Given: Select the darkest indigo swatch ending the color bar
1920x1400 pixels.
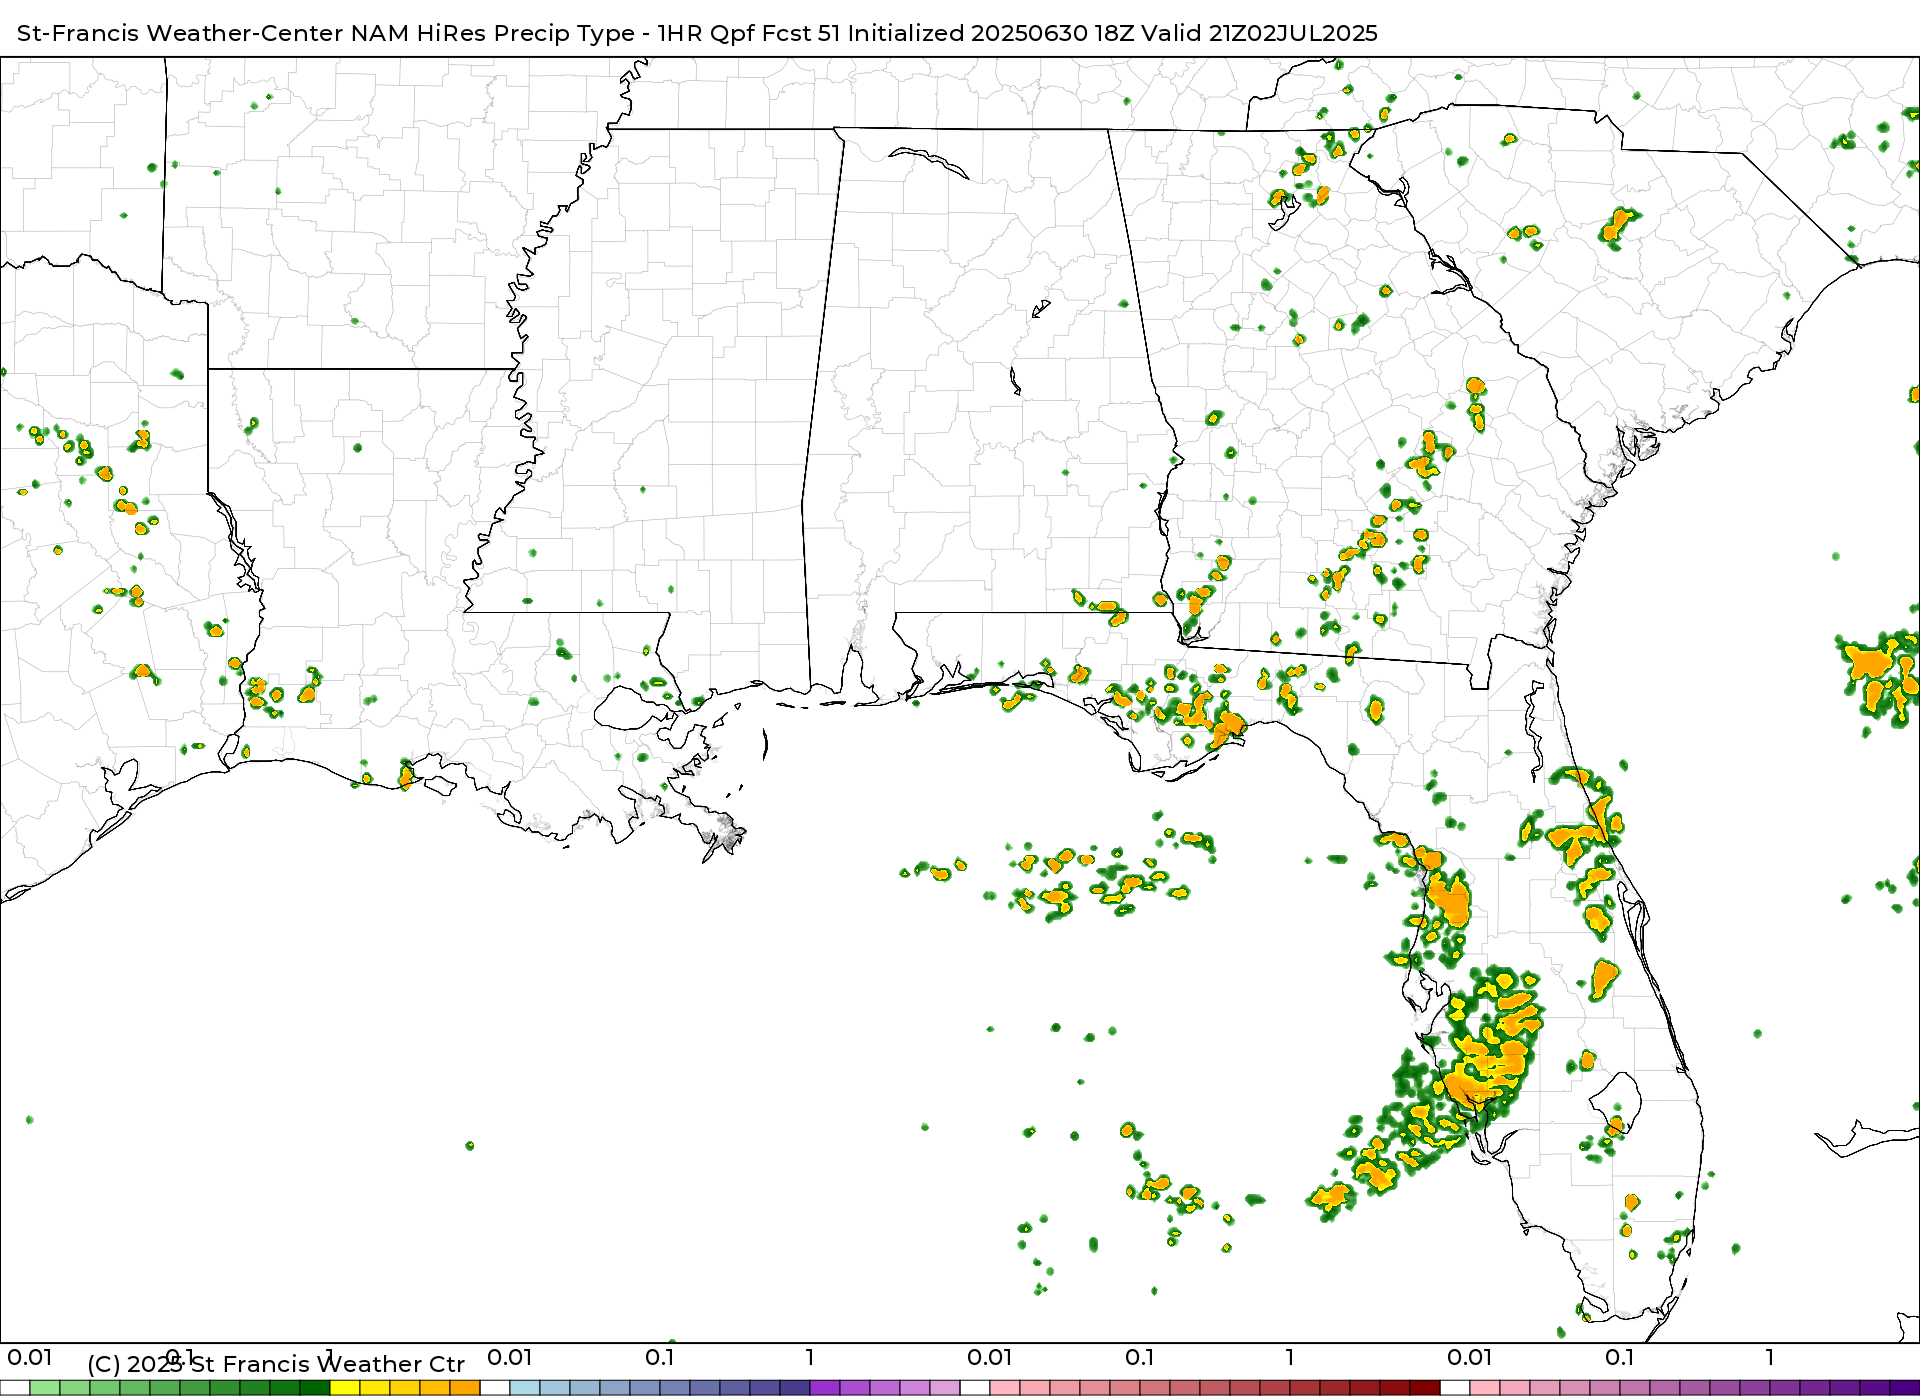Looking at the screenshot, I should point(1905,1388).
